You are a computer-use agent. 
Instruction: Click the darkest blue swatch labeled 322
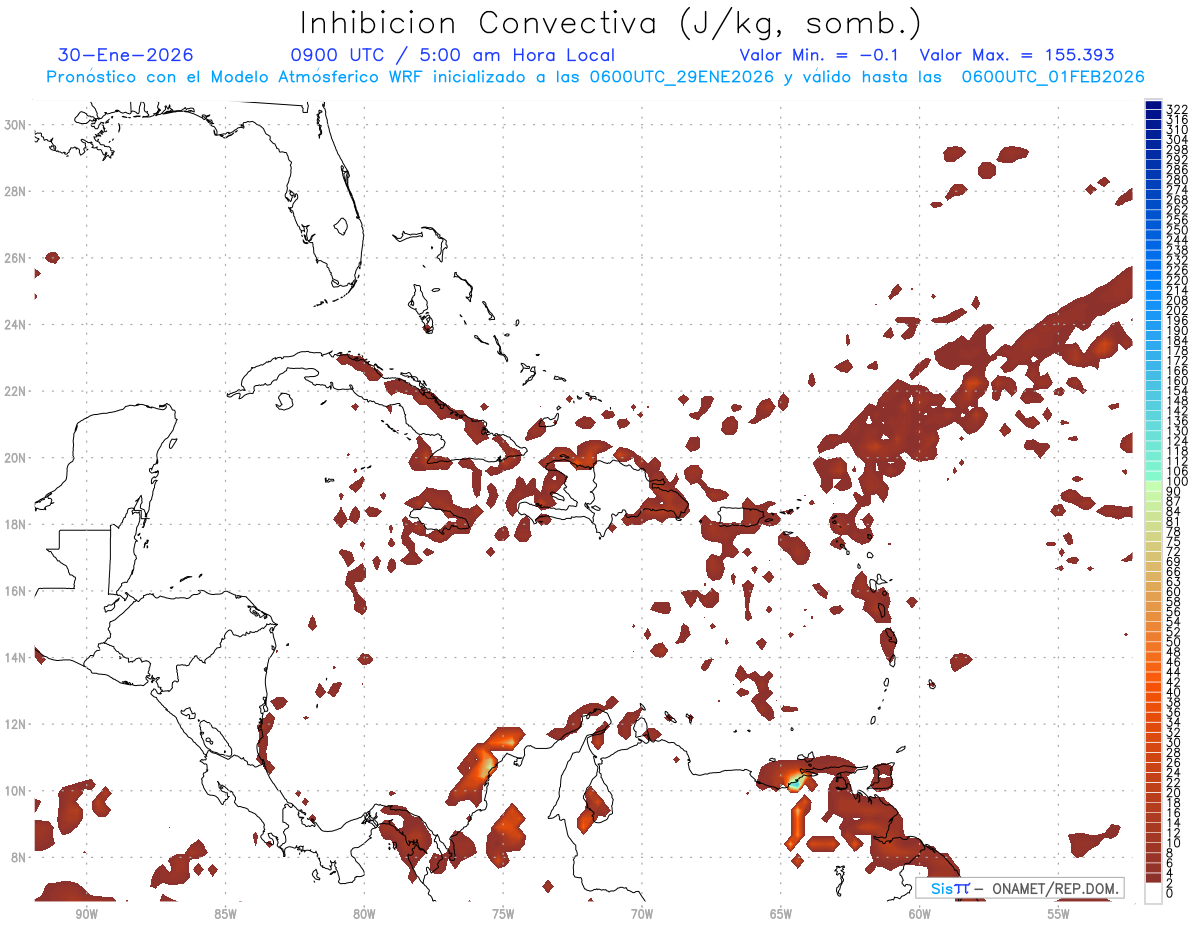pos(1153,105)
